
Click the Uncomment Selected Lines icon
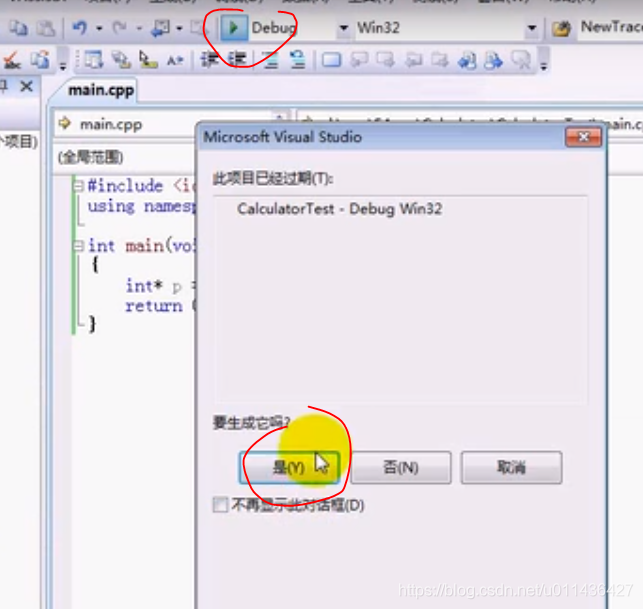click(298, 60)
